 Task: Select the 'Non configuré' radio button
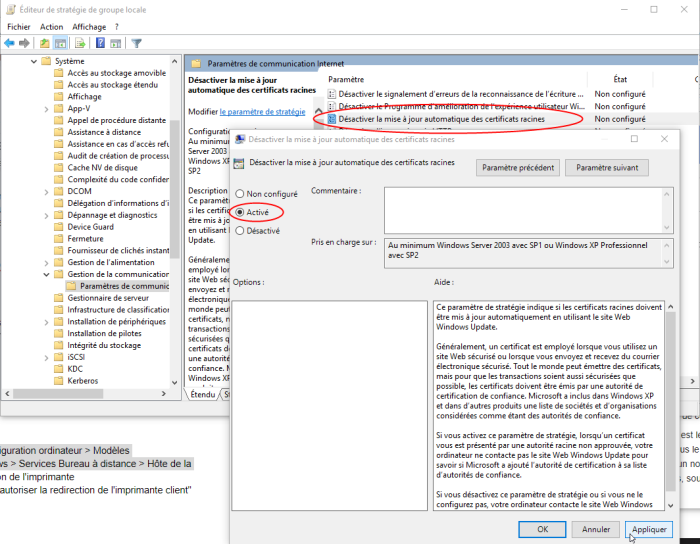(240, 193)
